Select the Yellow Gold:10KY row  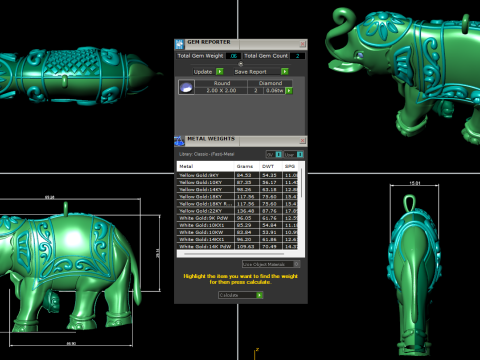tap(237, 182)
